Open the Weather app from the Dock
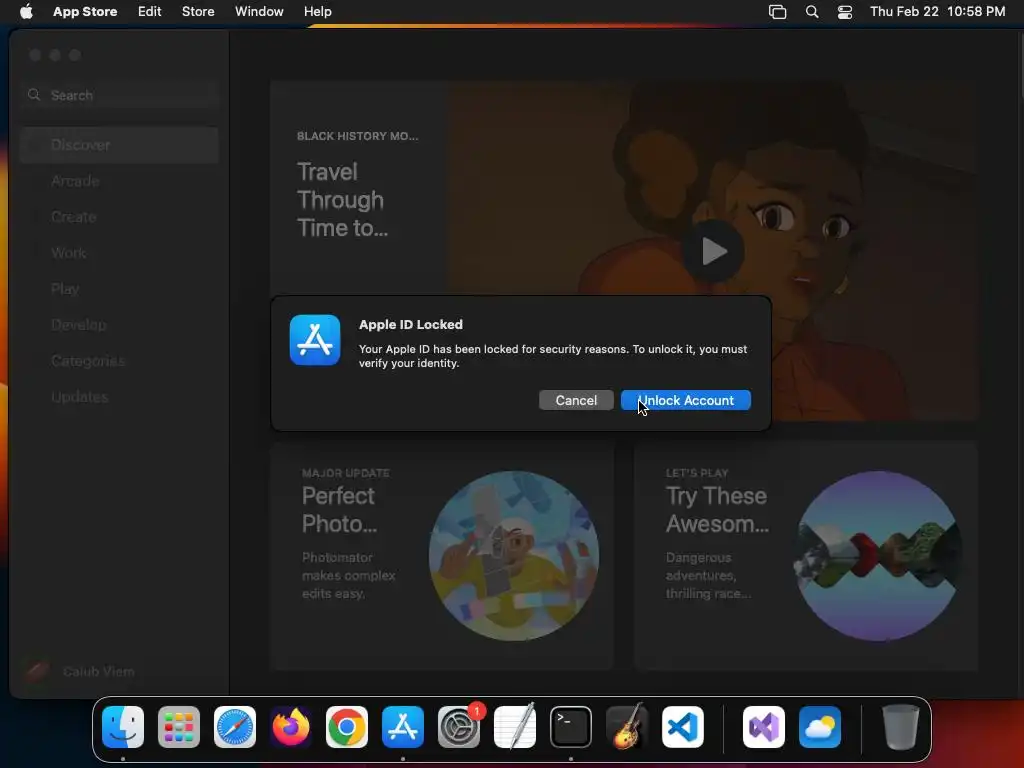The image size is (1024, 768). click(x=820, y=727)
